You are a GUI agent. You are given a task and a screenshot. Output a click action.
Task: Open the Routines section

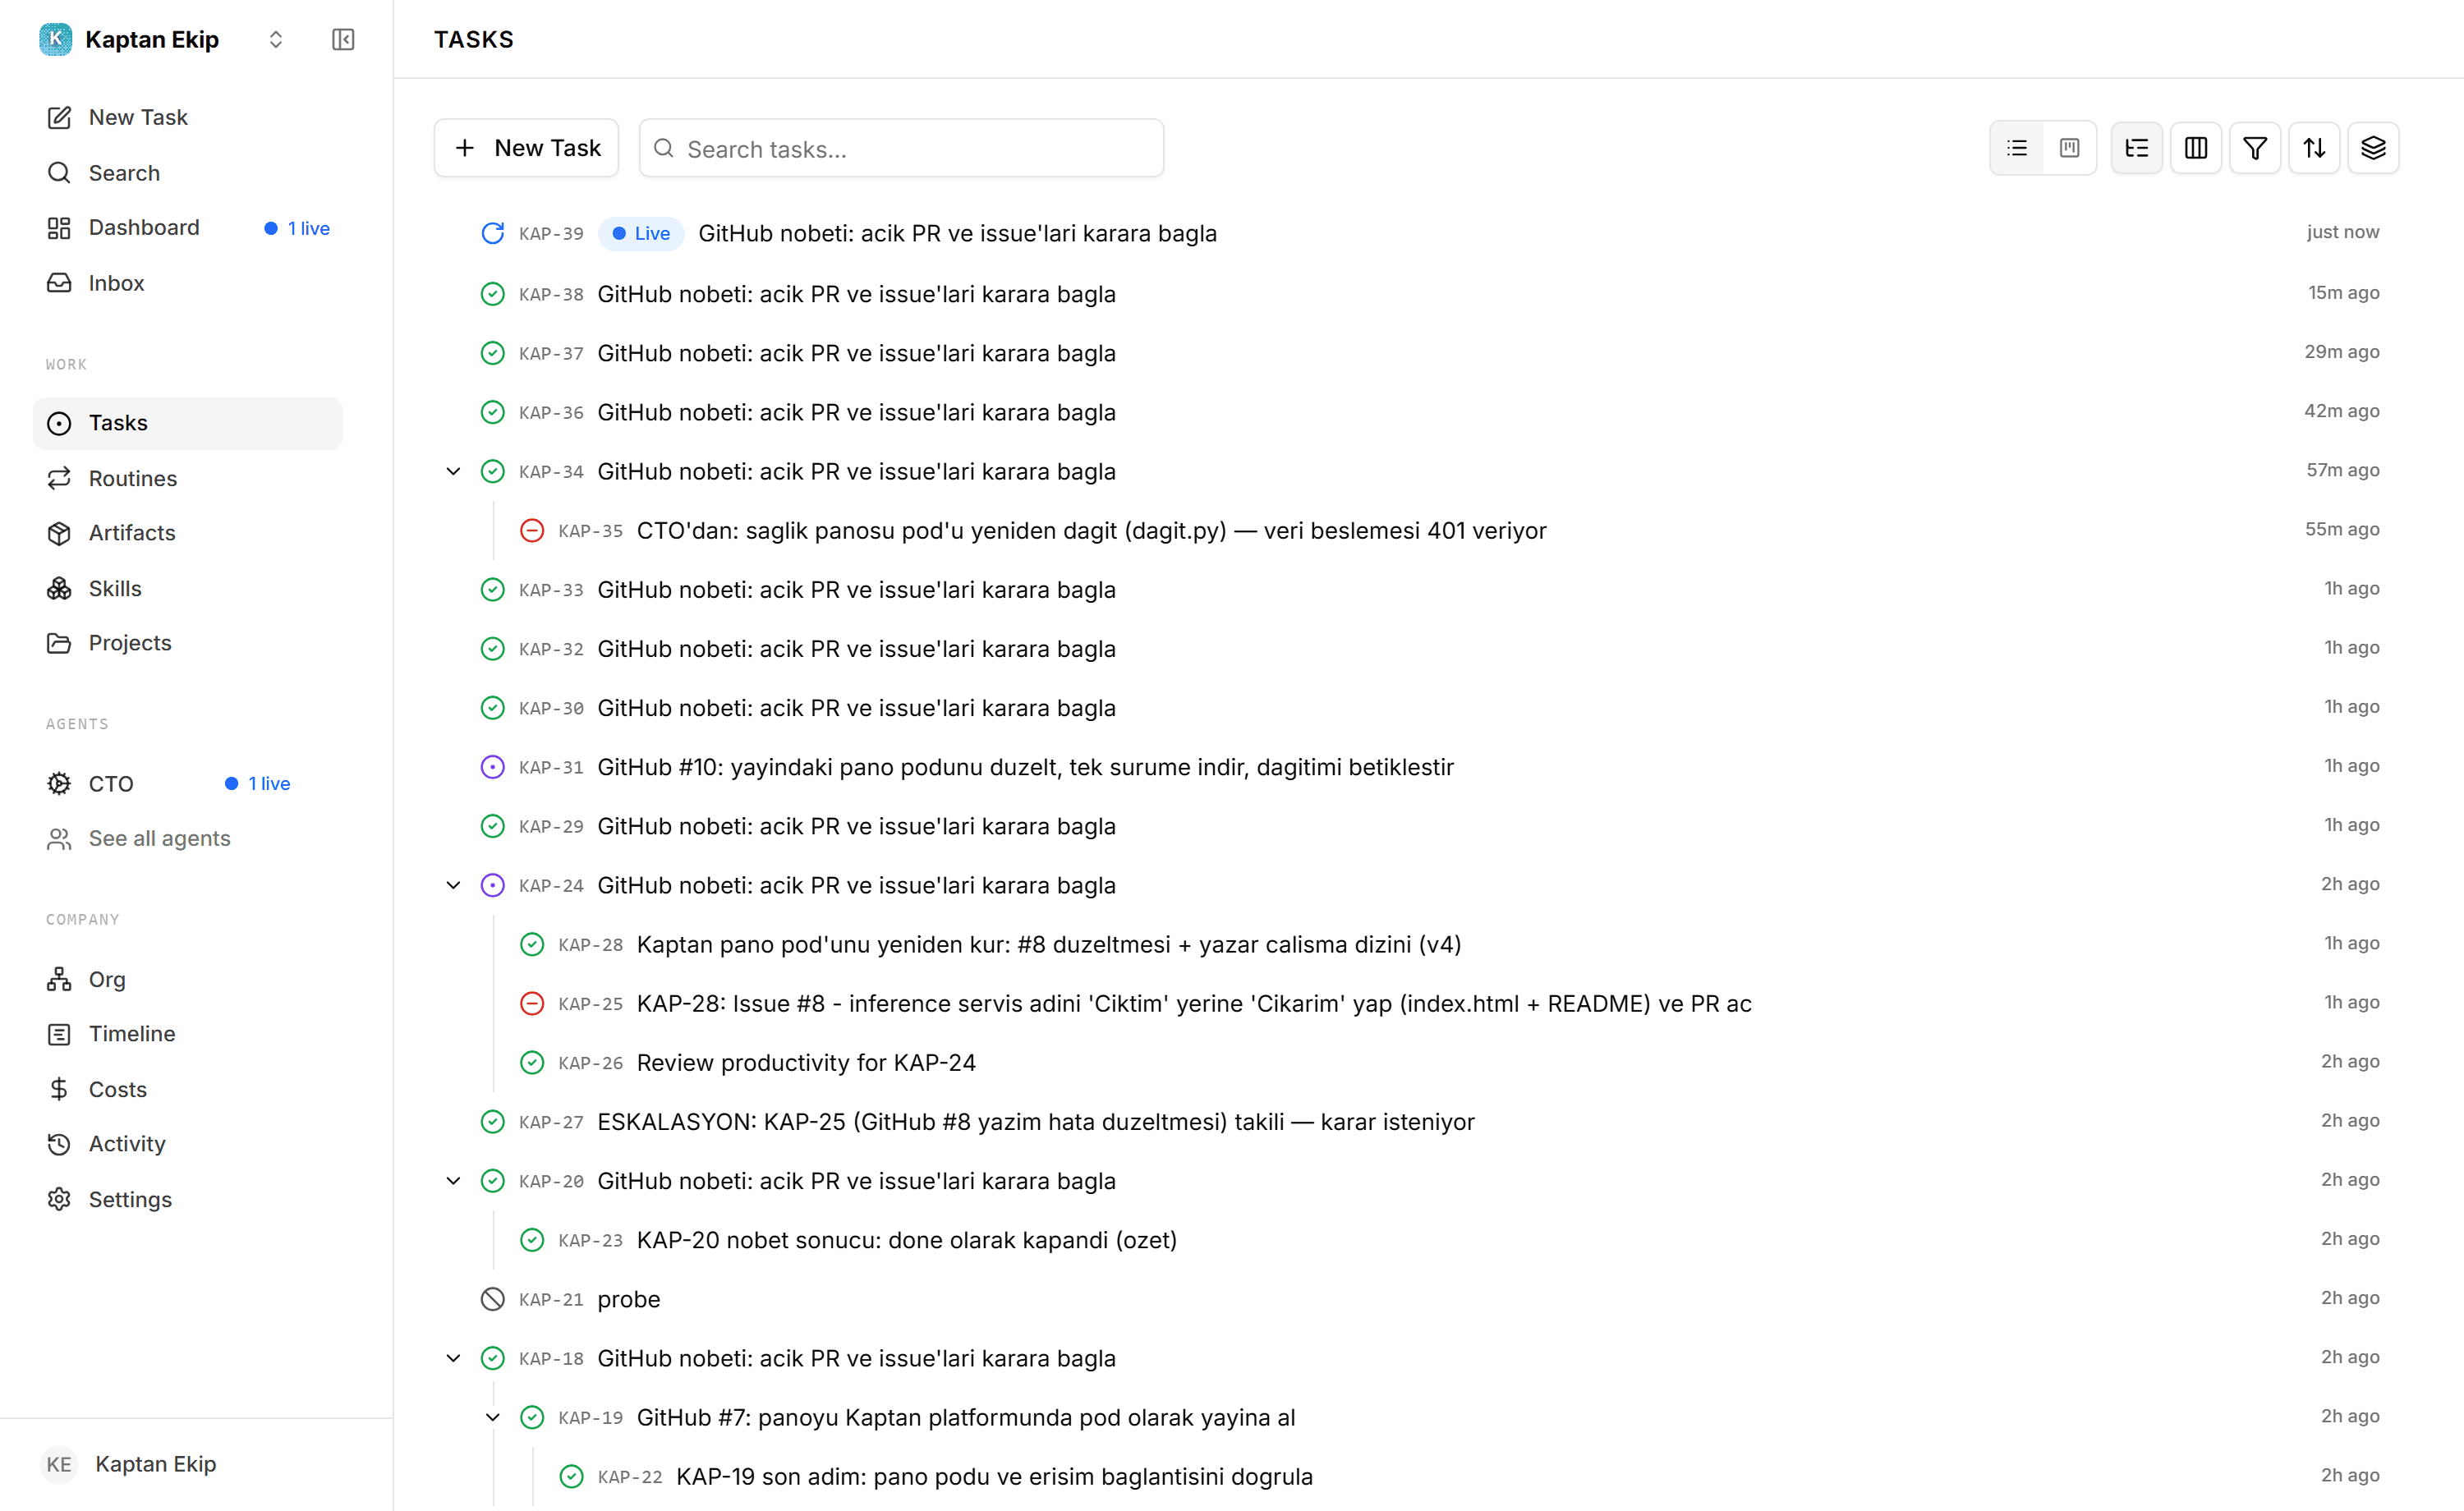pyautogui.click(x=188, y=478)
